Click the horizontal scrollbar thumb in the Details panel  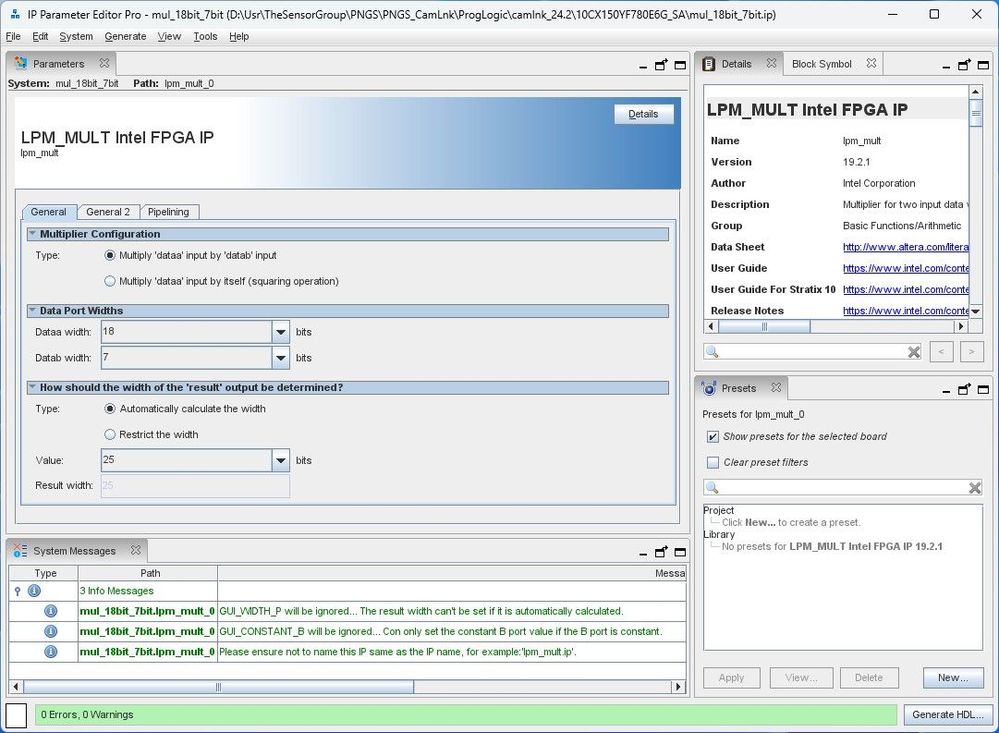point(764,326)
